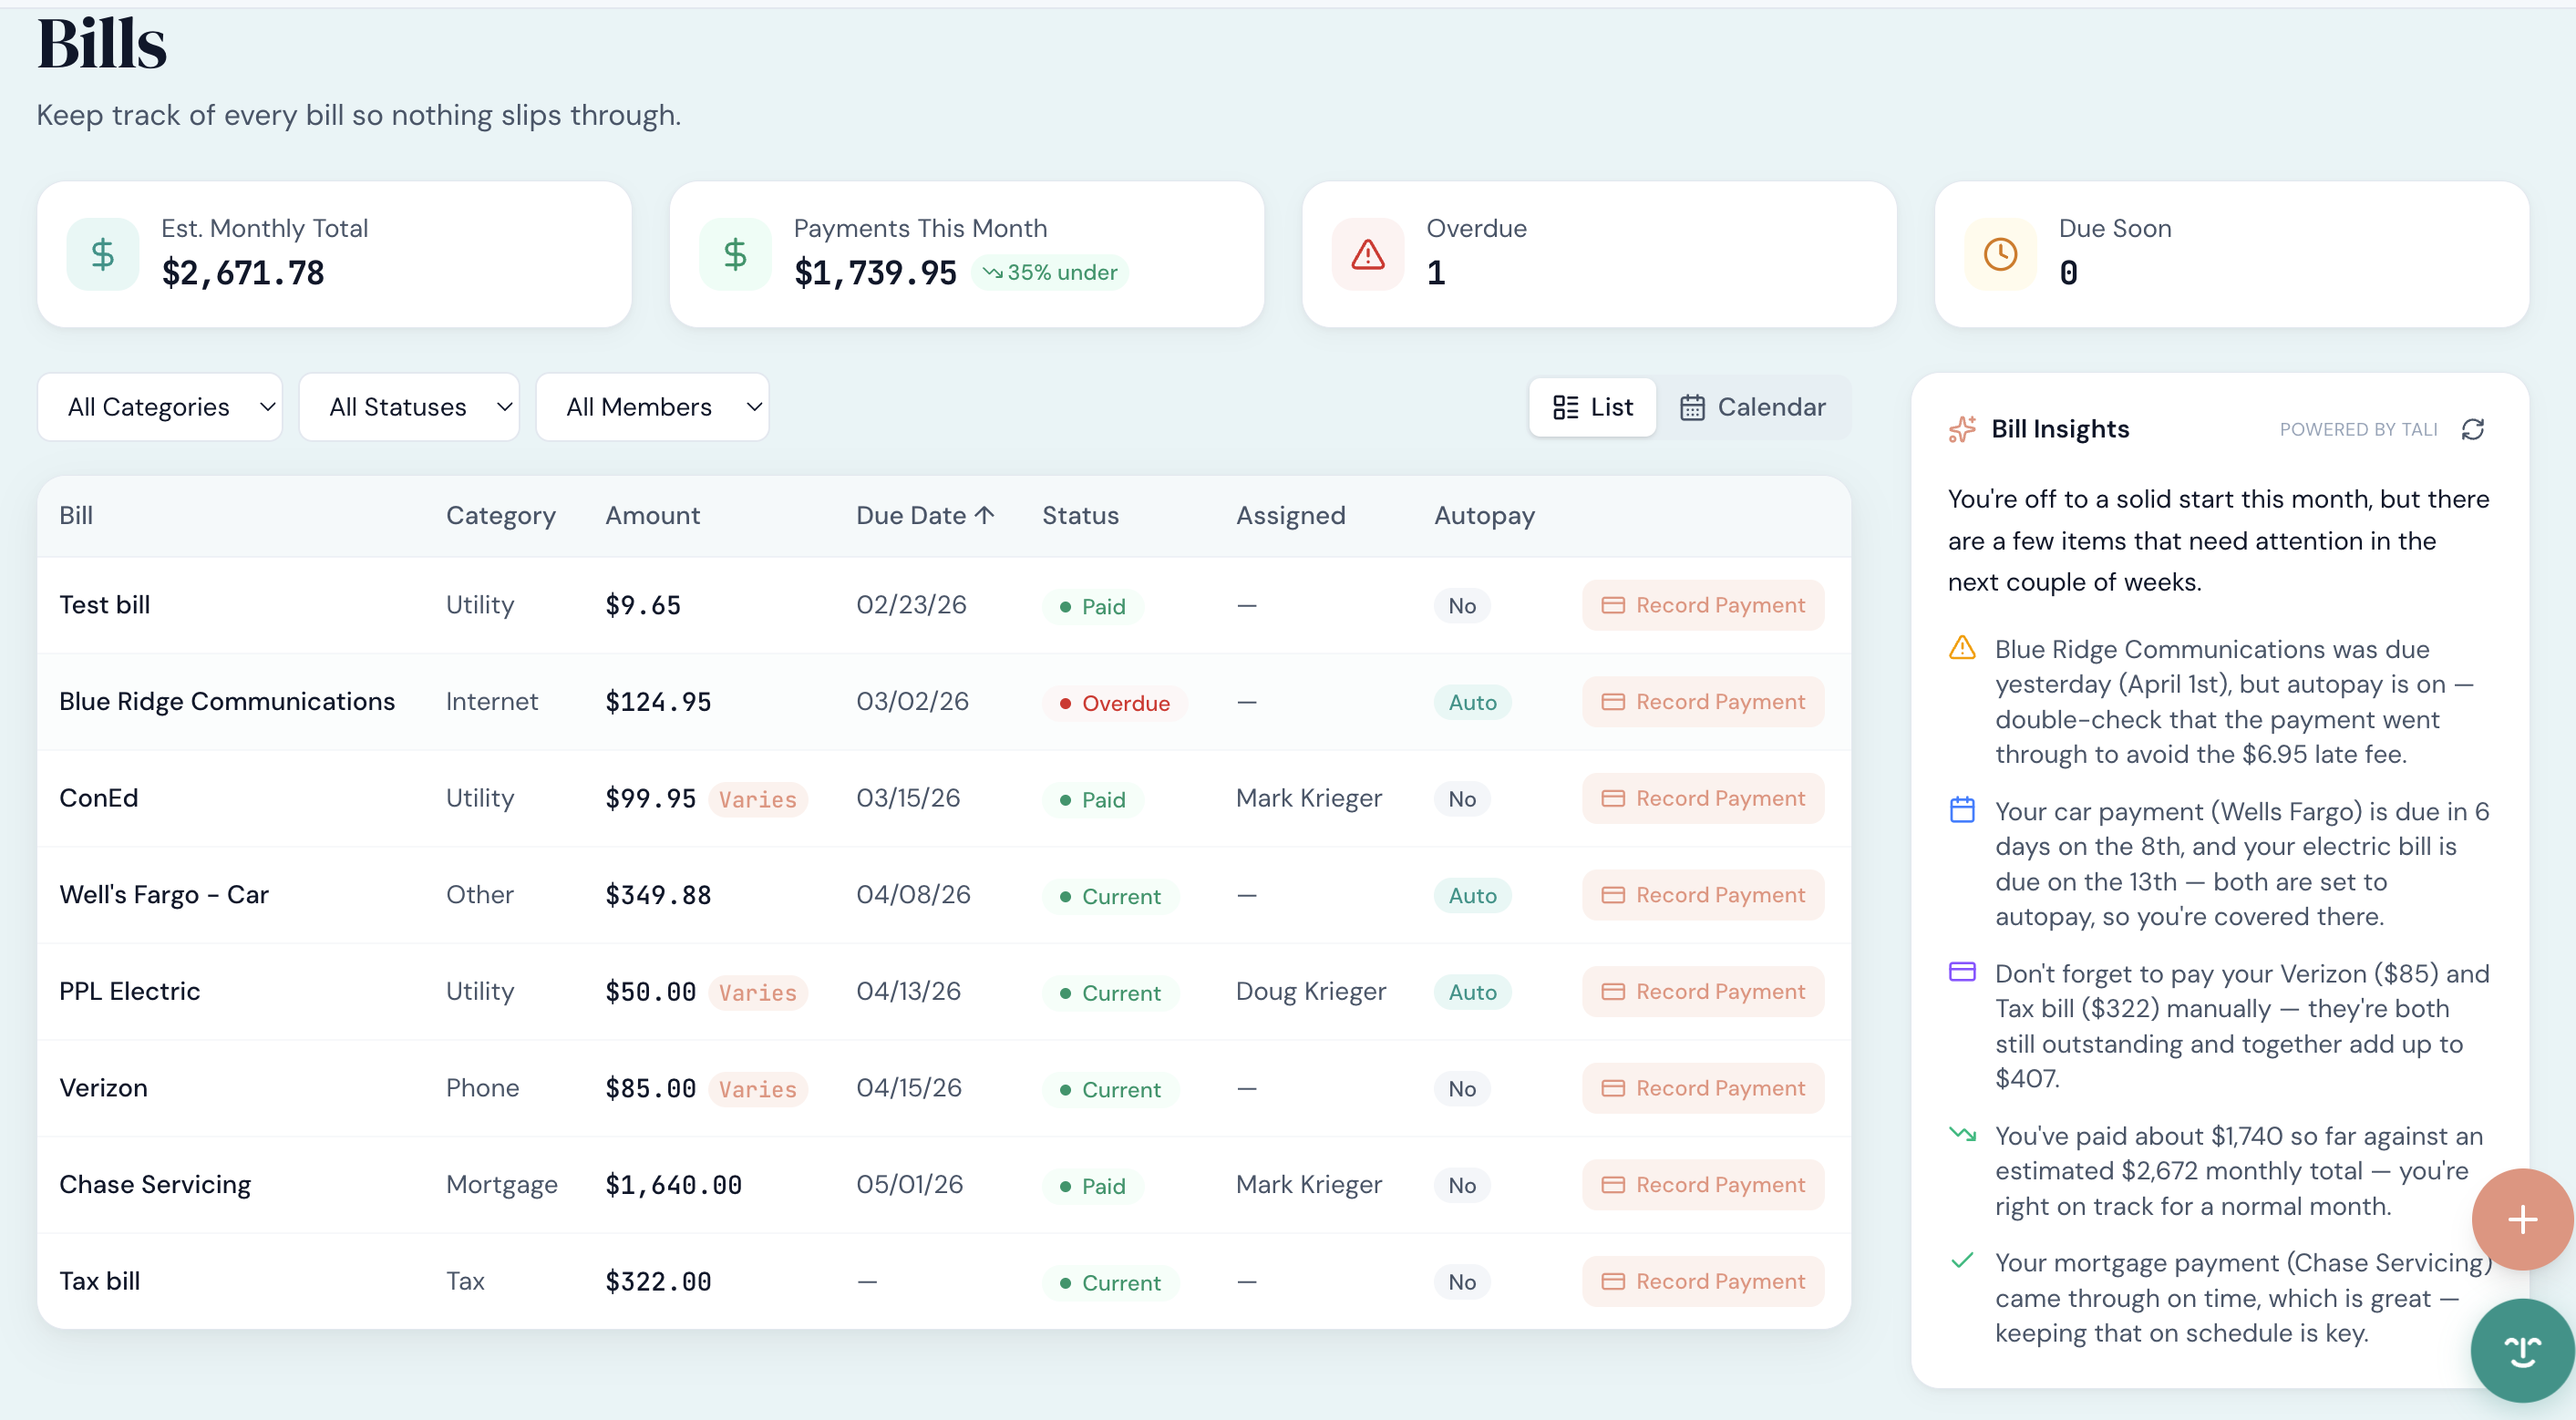This screenshot has height=1420, width=2576.
Task: Select the List view tab
Action: click(1593, 407)
